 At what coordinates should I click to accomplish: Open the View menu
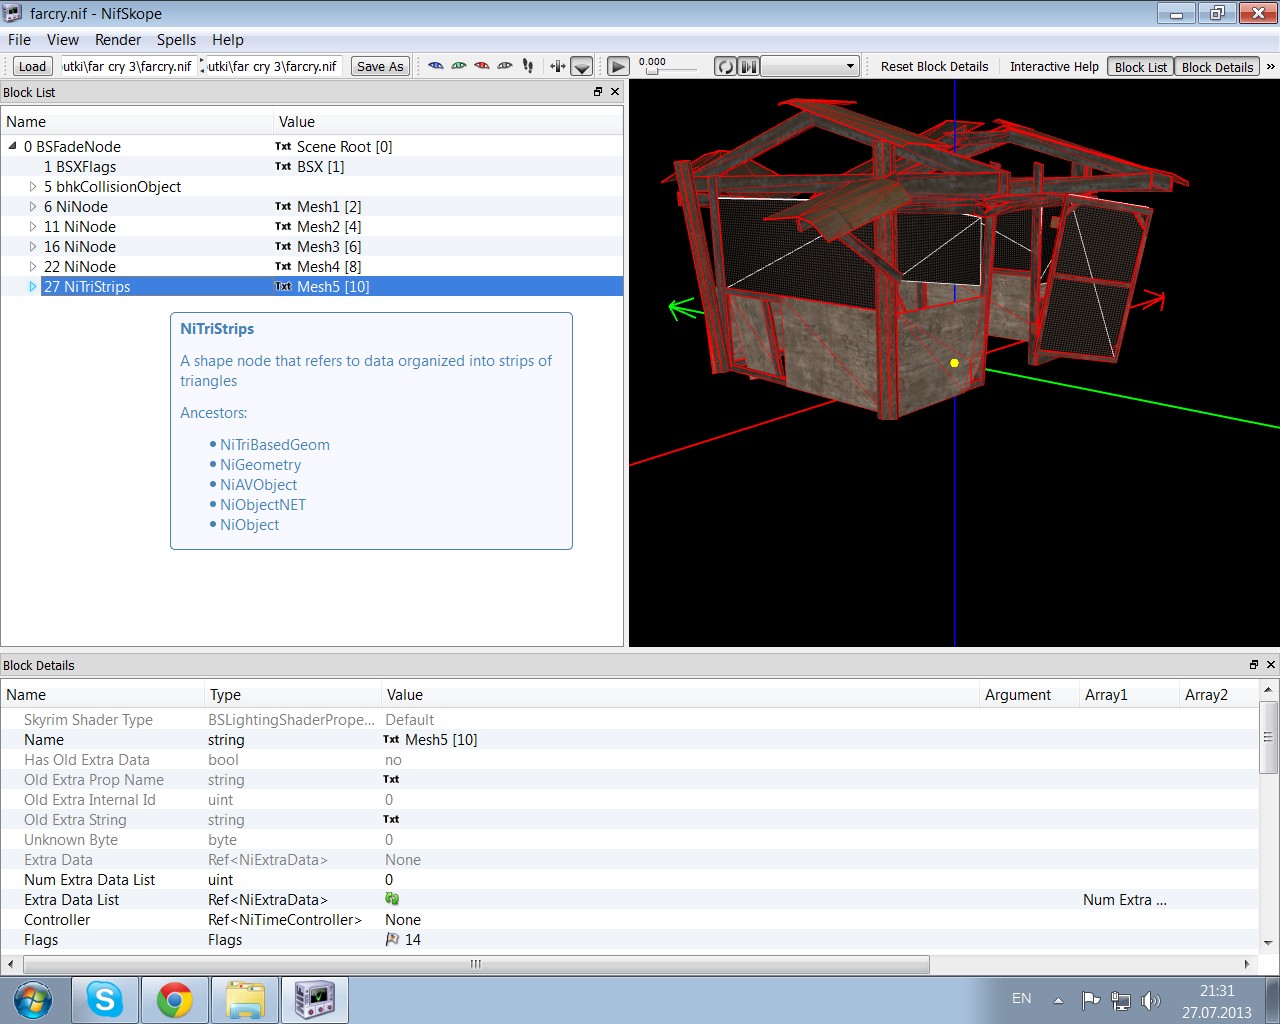pos(63,40)
